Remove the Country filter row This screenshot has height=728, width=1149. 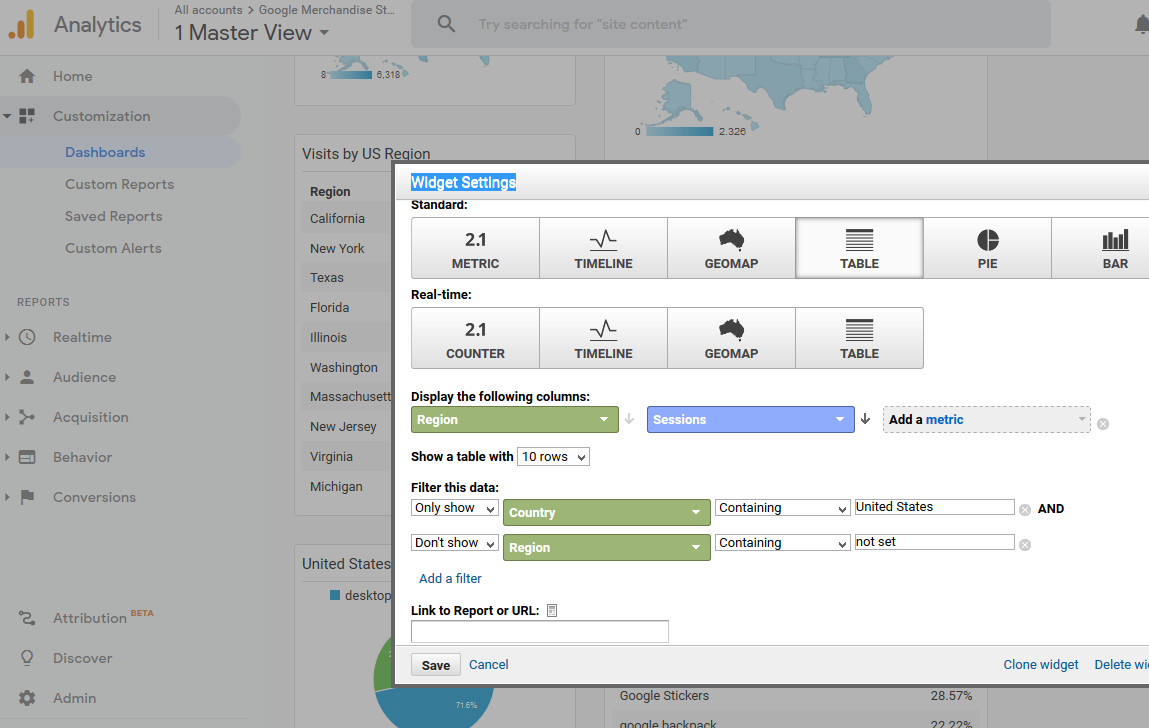pos(1025,510)
